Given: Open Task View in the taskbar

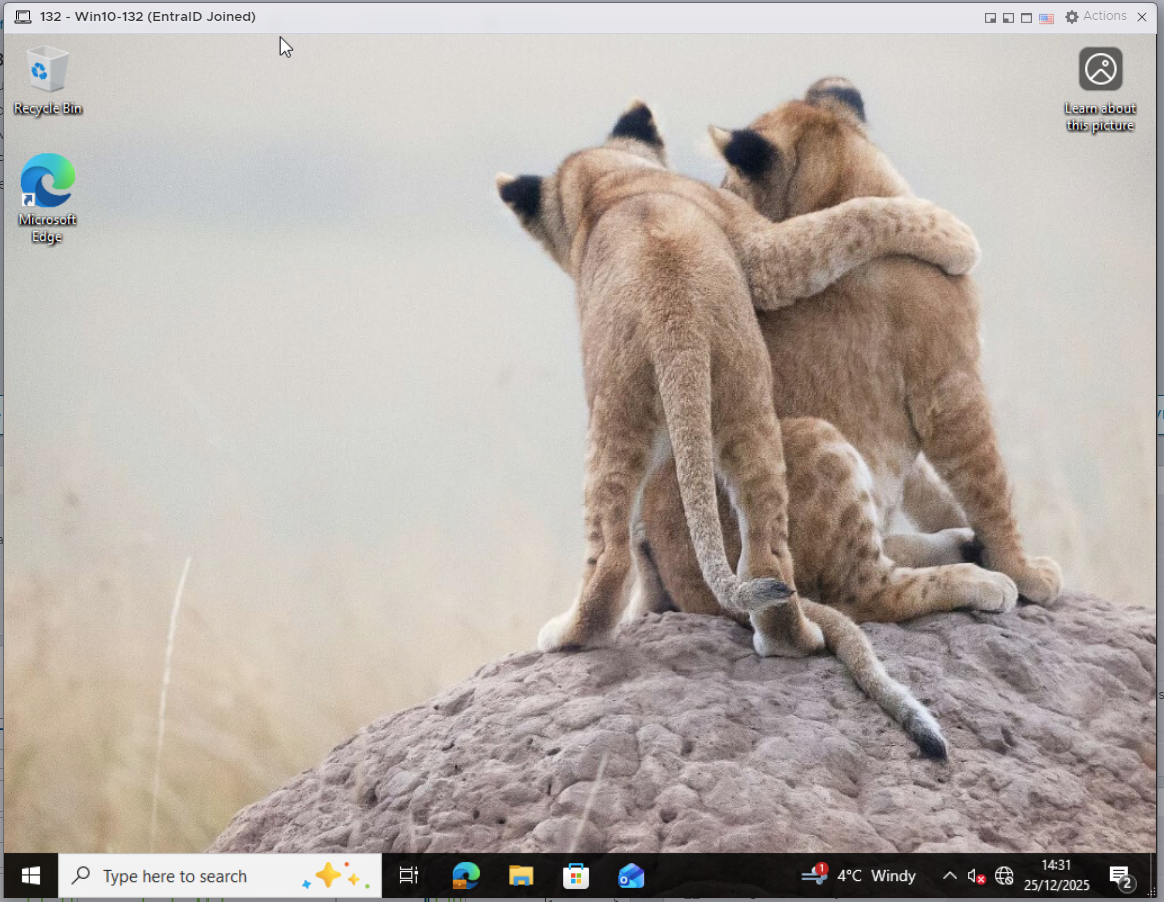Looking at the screenshot, I should pos(408,876).
